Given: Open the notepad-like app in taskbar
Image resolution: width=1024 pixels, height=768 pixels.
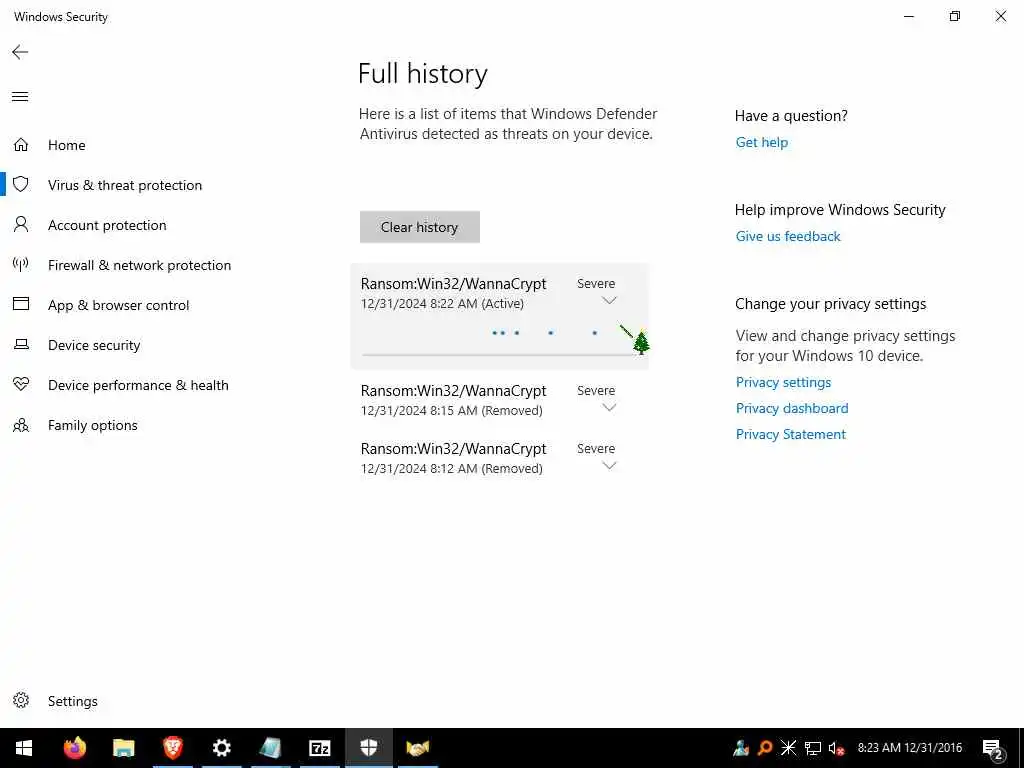Looking at the screenshot, I should click(x=270, y=748).
